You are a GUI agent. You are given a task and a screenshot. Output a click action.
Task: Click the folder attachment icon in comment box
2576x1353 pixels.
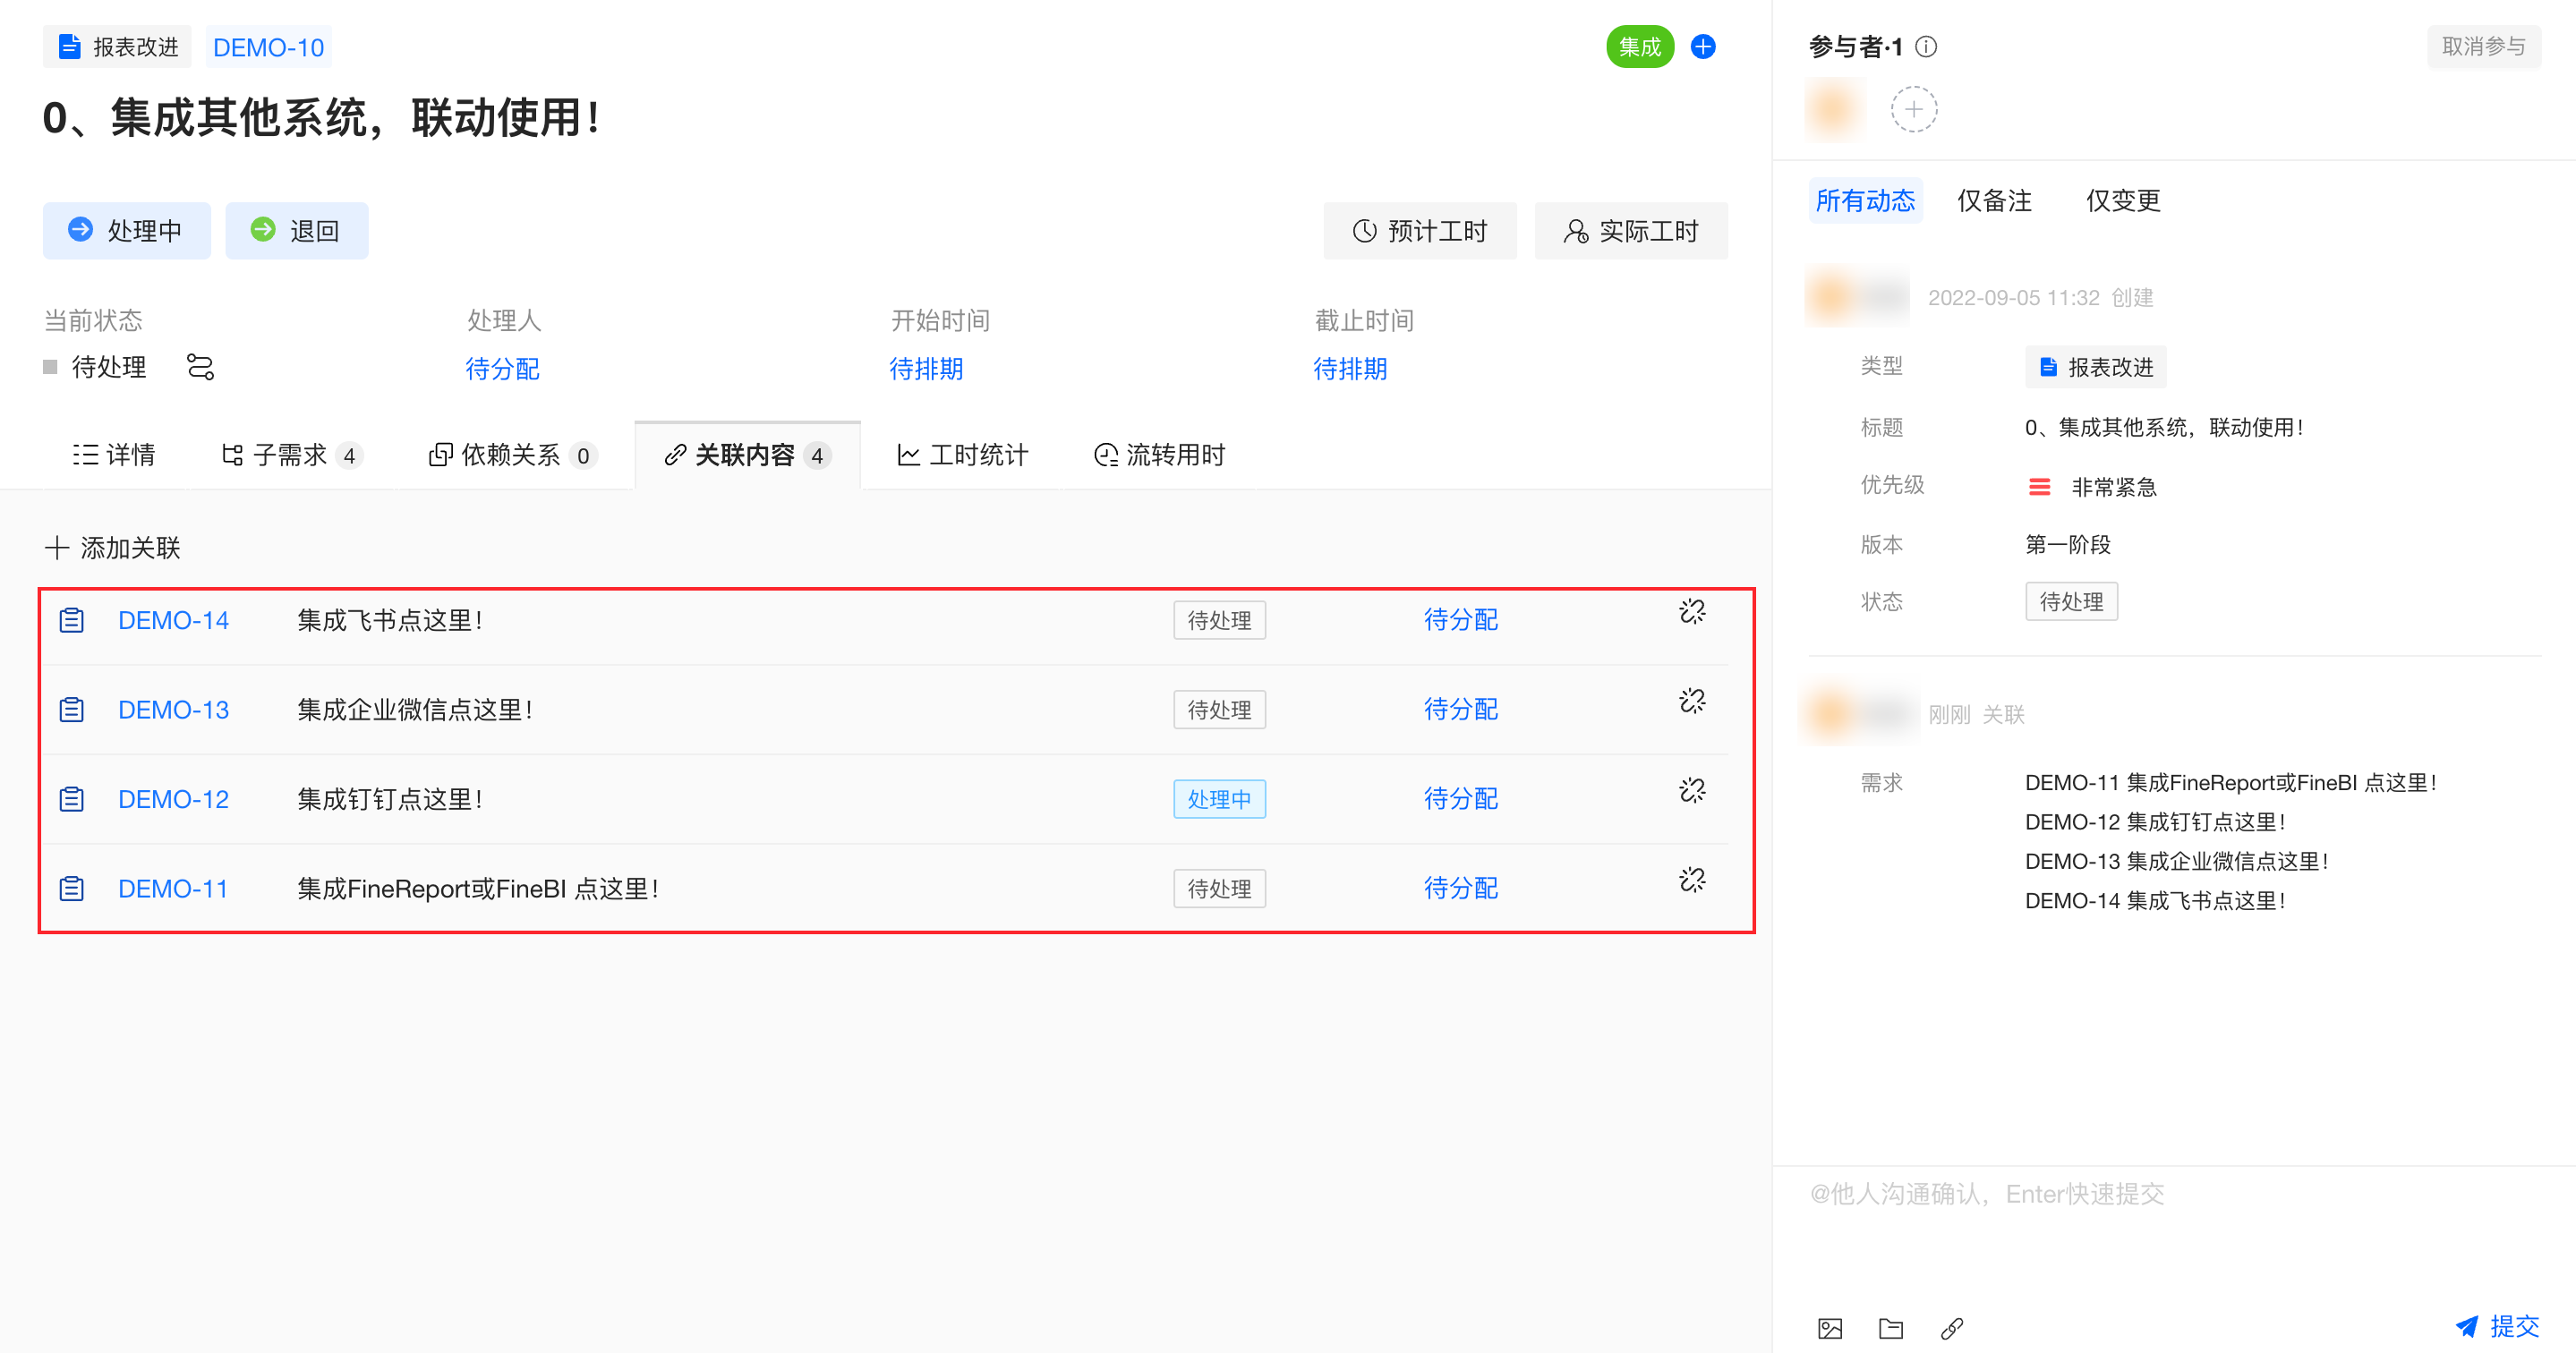1890,1328
